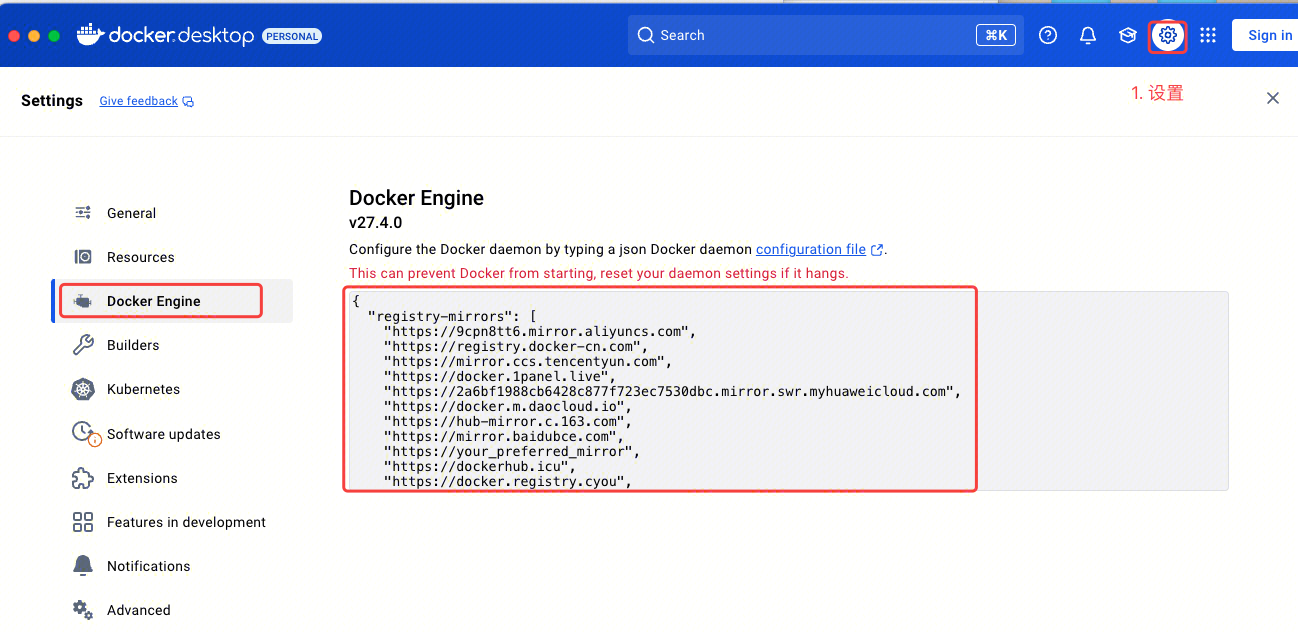Go to the Builders settings tab

(172, 345)
